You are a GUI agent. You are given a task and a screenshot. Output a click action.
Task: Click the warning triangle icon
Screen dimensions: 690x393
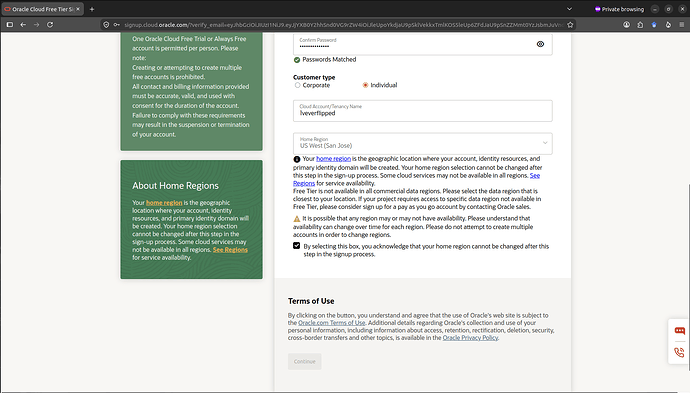click(297, 219)
